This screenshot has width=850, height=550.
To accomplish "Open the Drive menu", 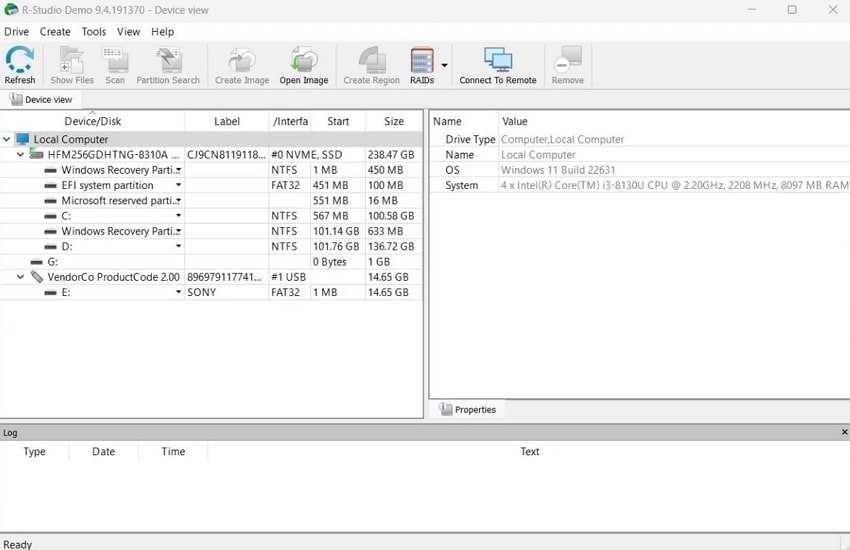I will click(16, 31).
